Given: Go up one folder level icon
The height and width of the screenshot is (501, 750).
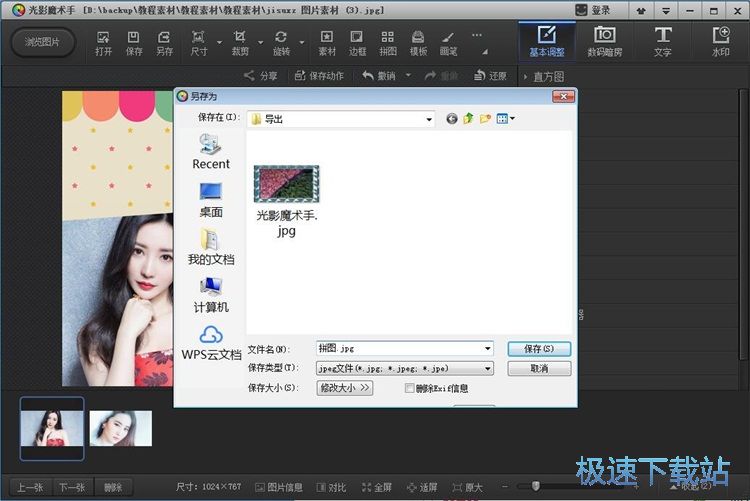Looking at the screenshot, I should (468, 119).
